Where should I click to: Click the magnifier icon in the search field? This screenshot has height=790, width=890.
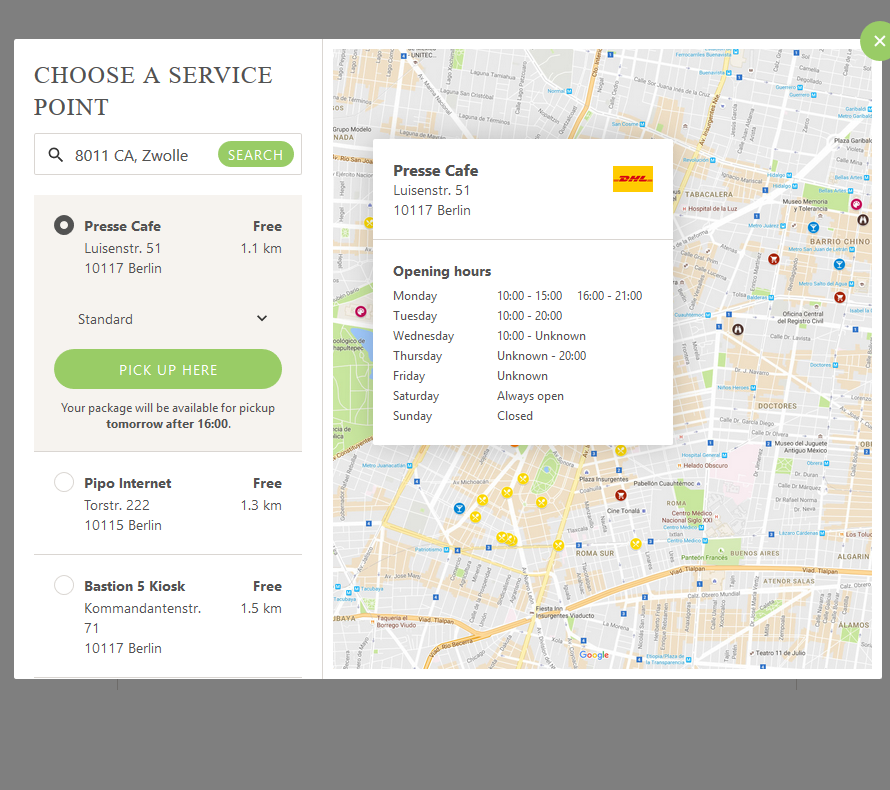[x=56, y=154]
